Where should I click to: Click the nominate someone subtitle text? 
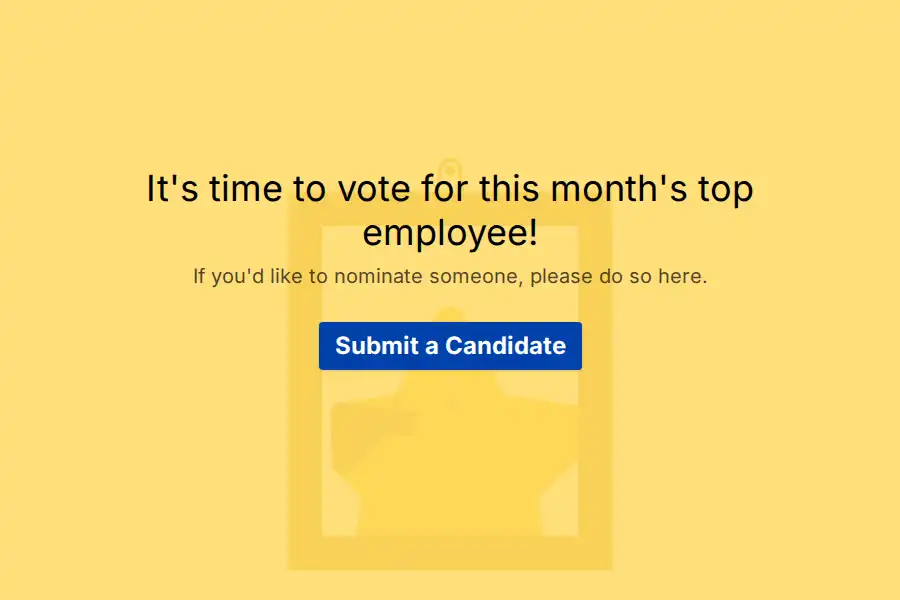tap(450, 276)
